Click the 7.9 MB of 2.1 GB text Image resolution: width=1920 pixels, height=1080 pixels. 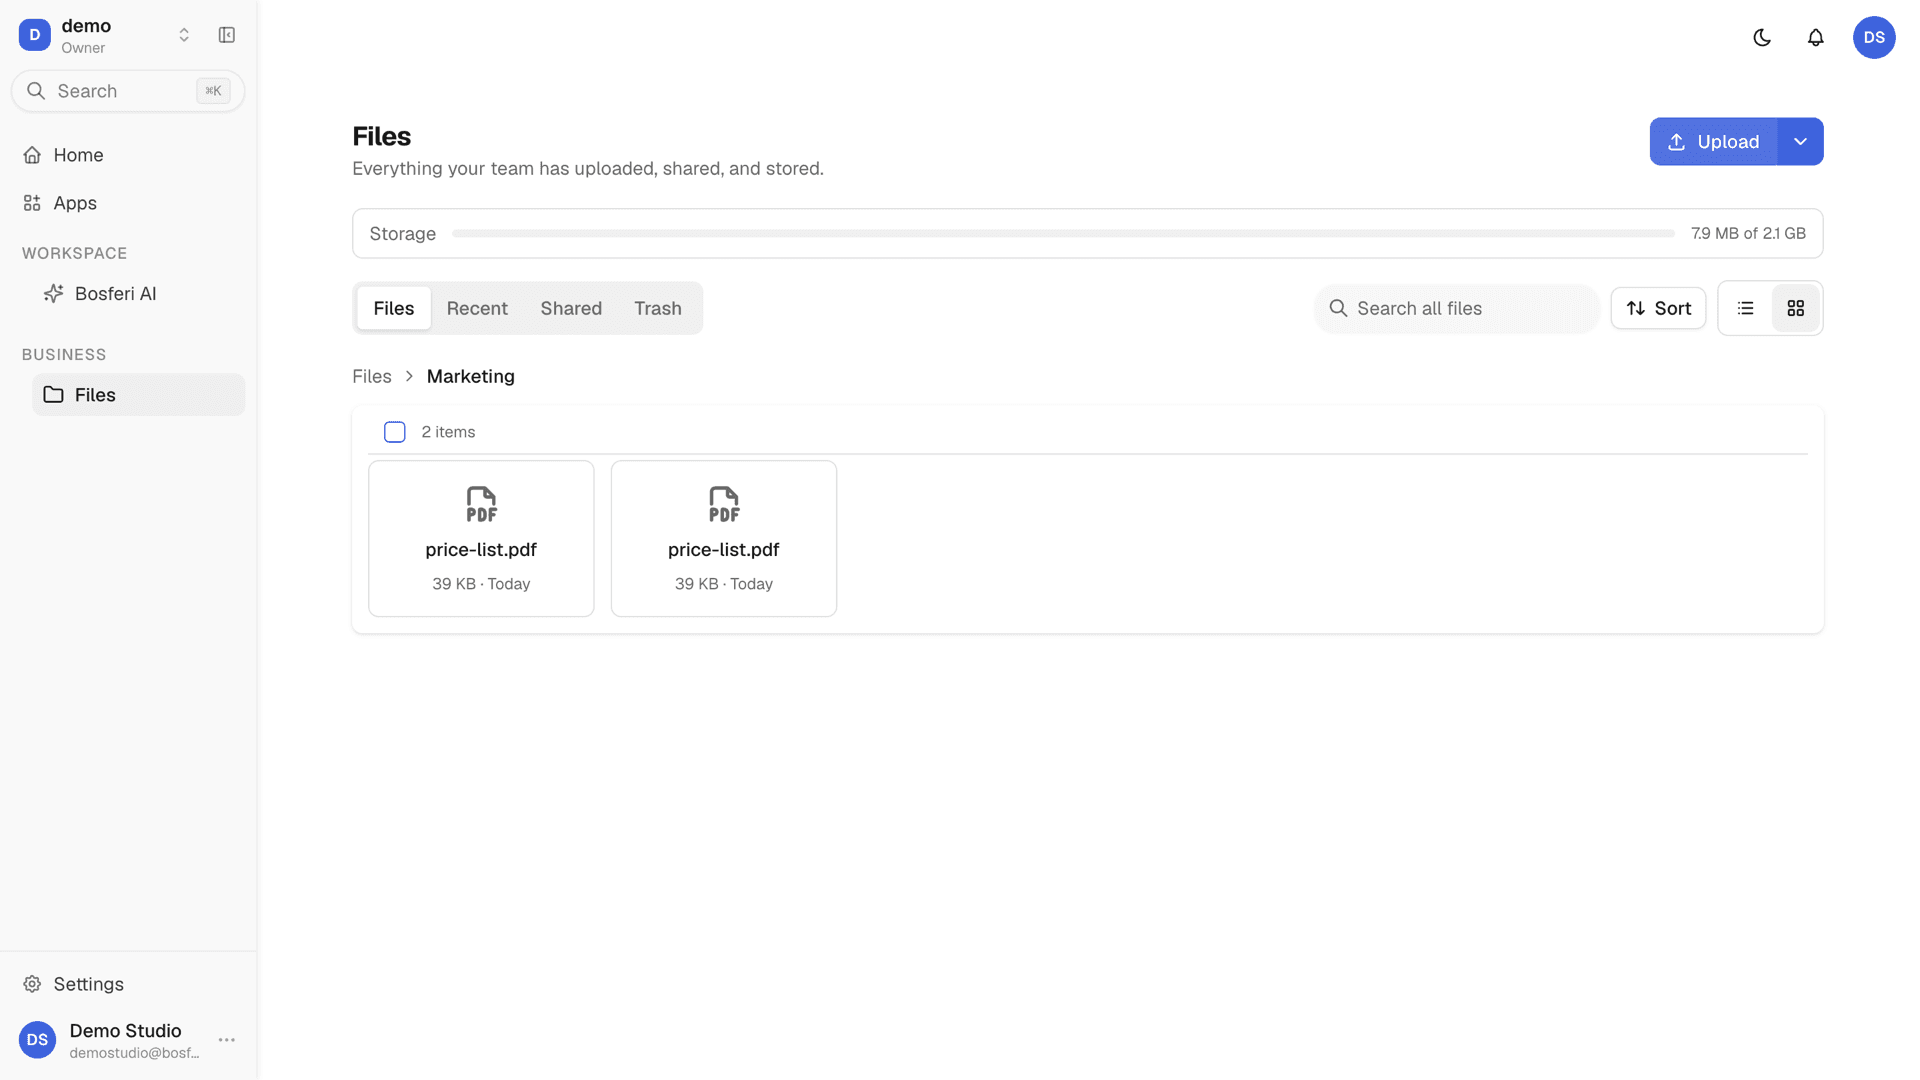(1748, 234)
